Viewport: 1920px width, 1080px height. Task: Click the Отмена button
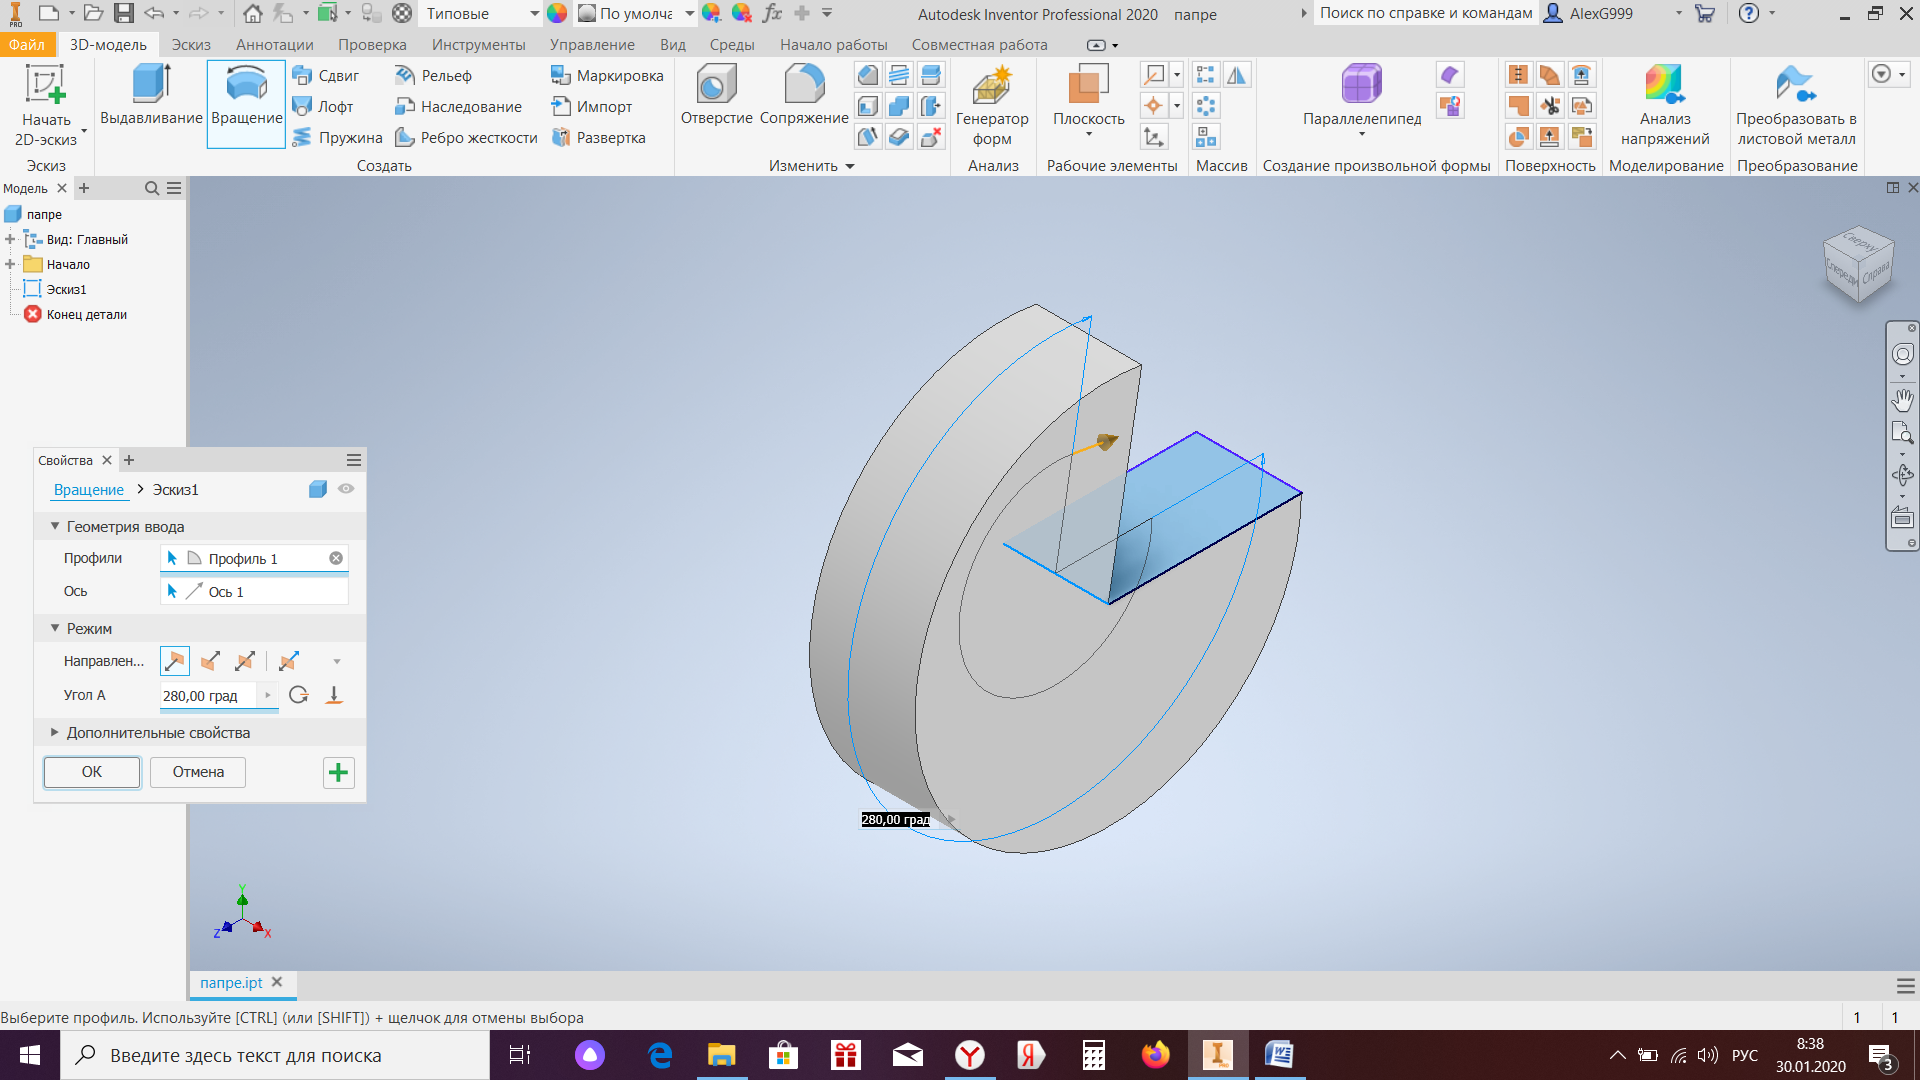pos(198,772)
